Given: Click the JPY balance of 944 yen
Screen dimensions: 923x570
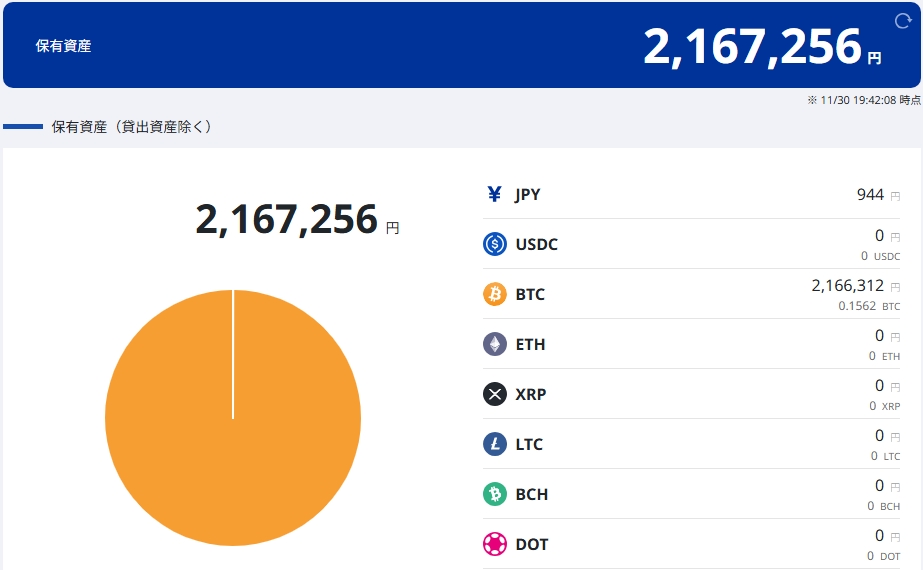Looking at the screenshot, I should click(870, 194).
